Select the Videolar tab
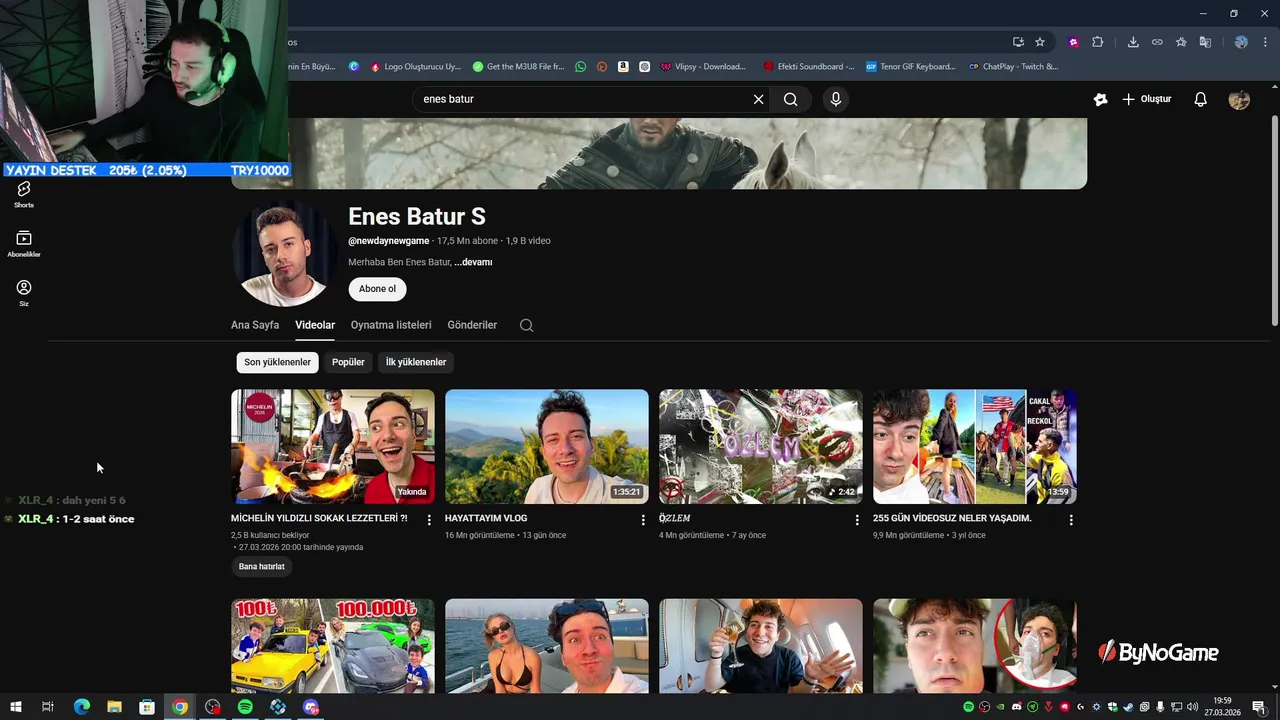The width and height of the screenshot is (1280, 720). (315, 325)
